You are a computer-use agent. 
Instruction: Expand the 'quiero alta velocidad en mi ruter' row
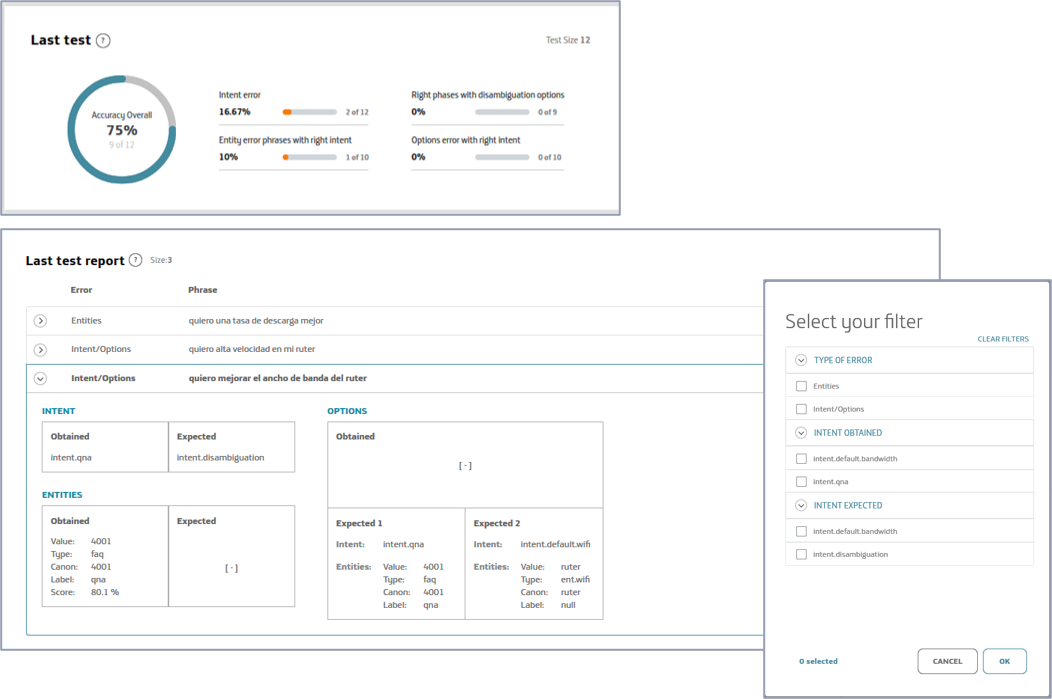(40, 350)
